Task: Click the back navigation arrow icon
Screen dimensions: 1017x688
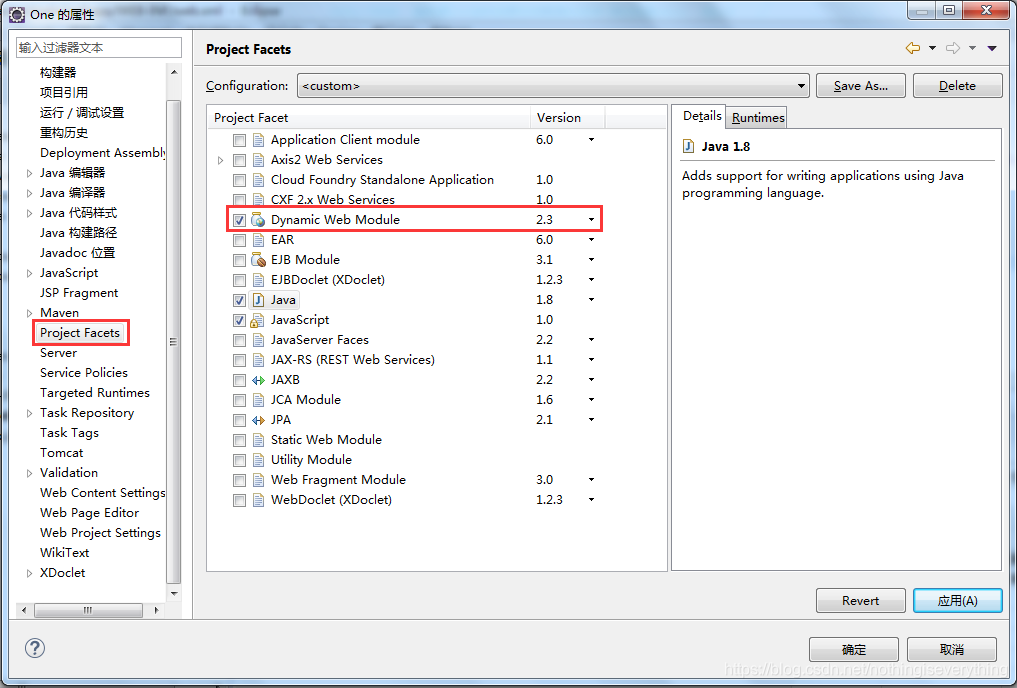Action: coord(913,48)
